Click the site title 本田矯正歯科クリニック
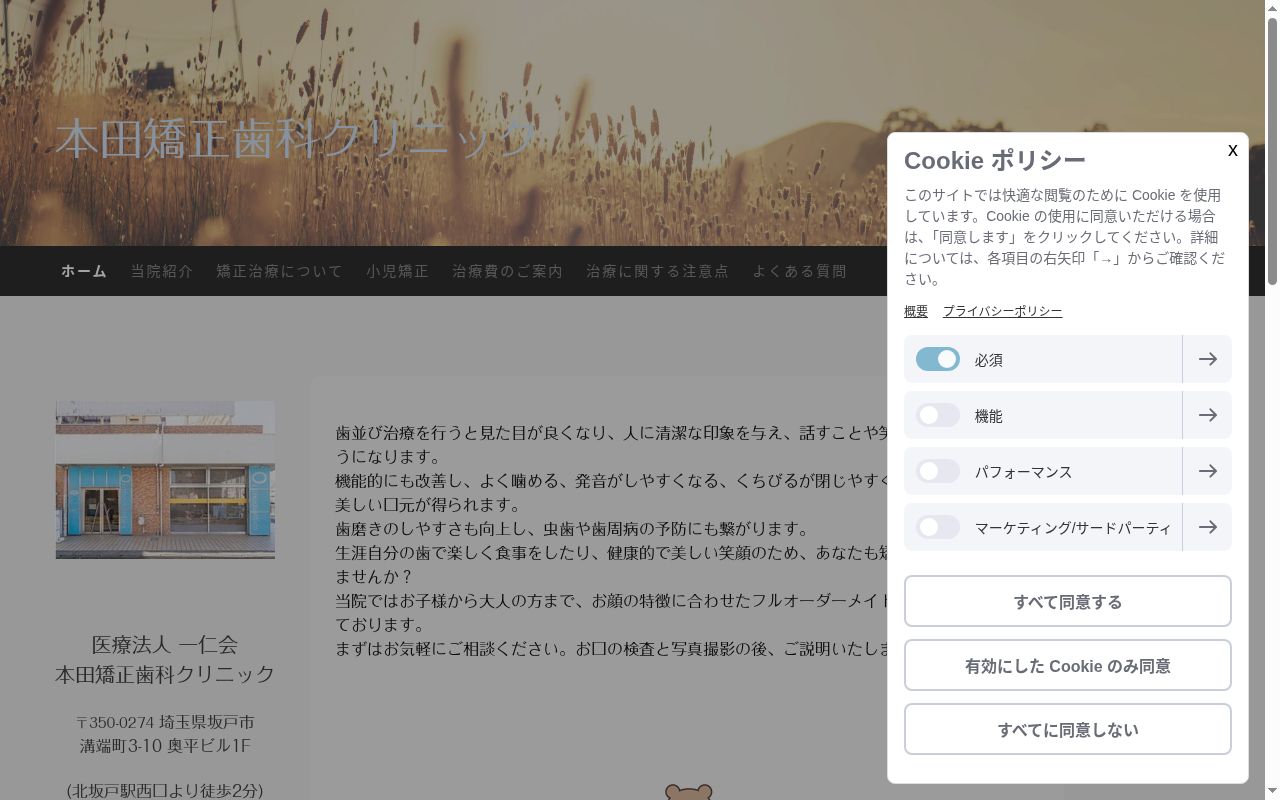Viewport: 1280px width, 800px height. pos(296,138)
